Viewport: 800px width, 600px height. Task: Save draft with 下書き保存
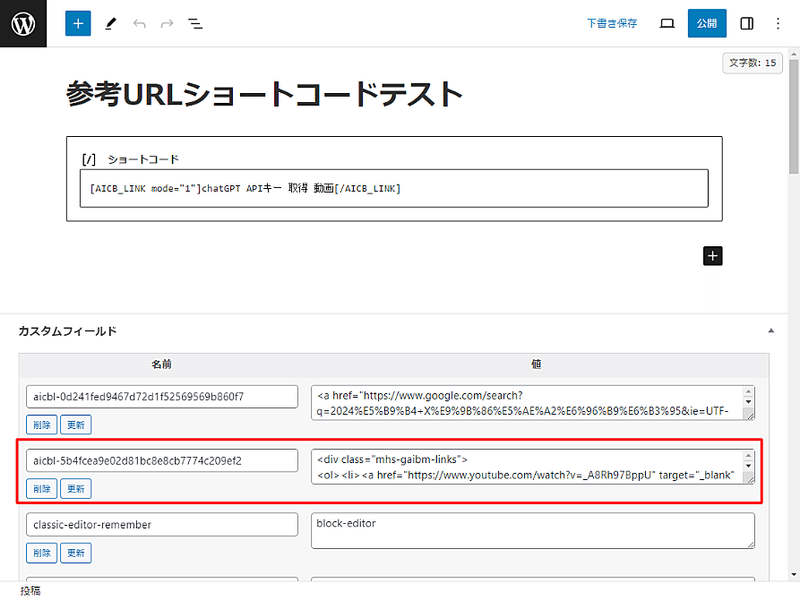(612, 23)
